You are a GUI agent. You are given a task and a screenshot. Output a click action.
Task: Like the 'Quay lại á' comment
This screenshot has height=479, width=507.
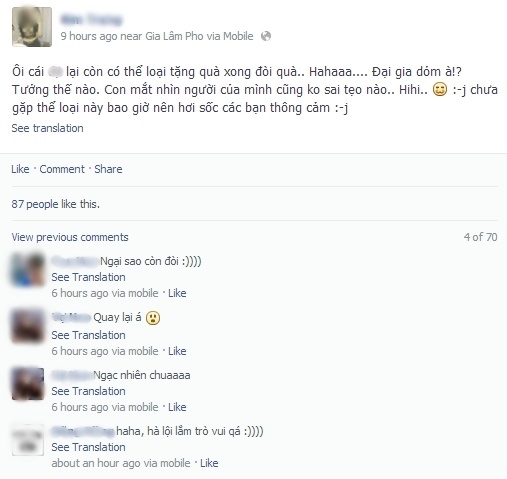pyautogui.click(x=177, y=351)
